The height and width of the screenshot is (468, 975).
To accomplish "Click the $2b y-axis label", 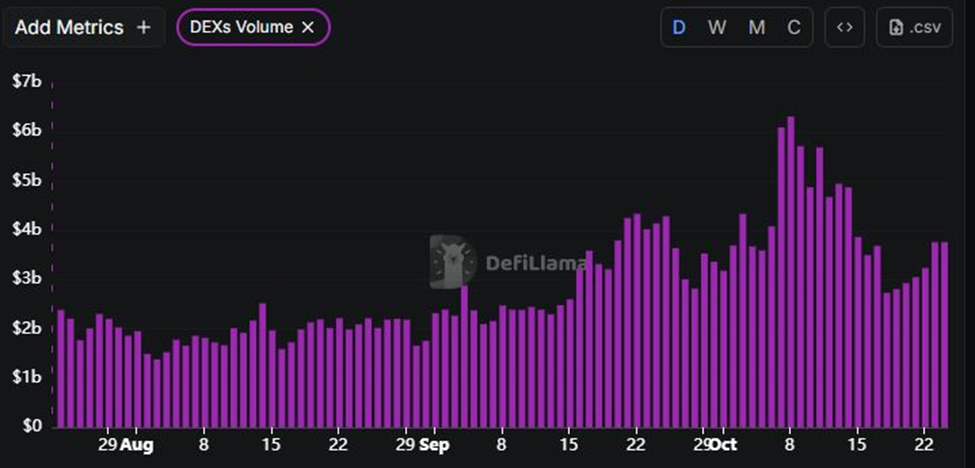I will 26,328.
